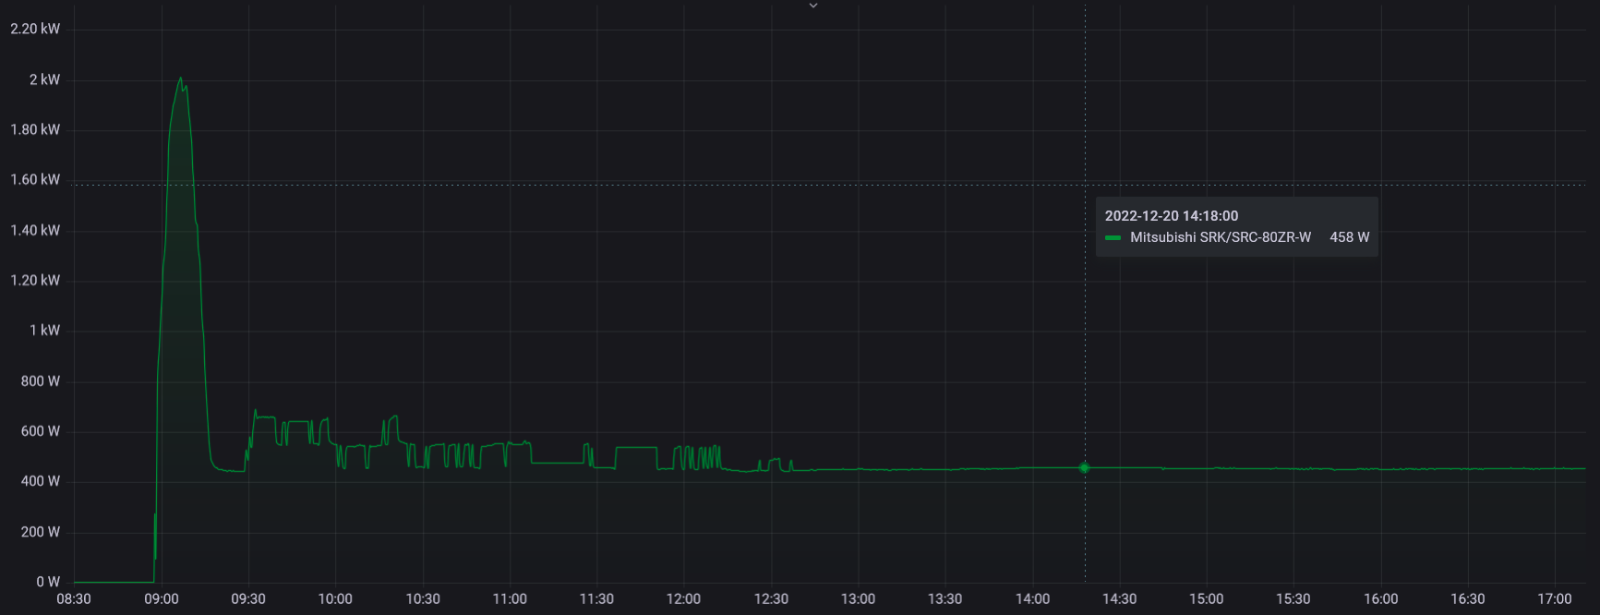The width and height of the screenshot is (1600, 615).
Task: Click the 08:30 time axis label
Action: click(74, 599)
